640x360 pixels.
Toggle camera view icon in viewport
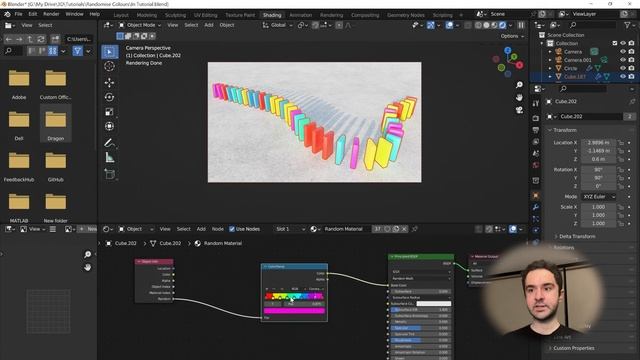(519, 110)
